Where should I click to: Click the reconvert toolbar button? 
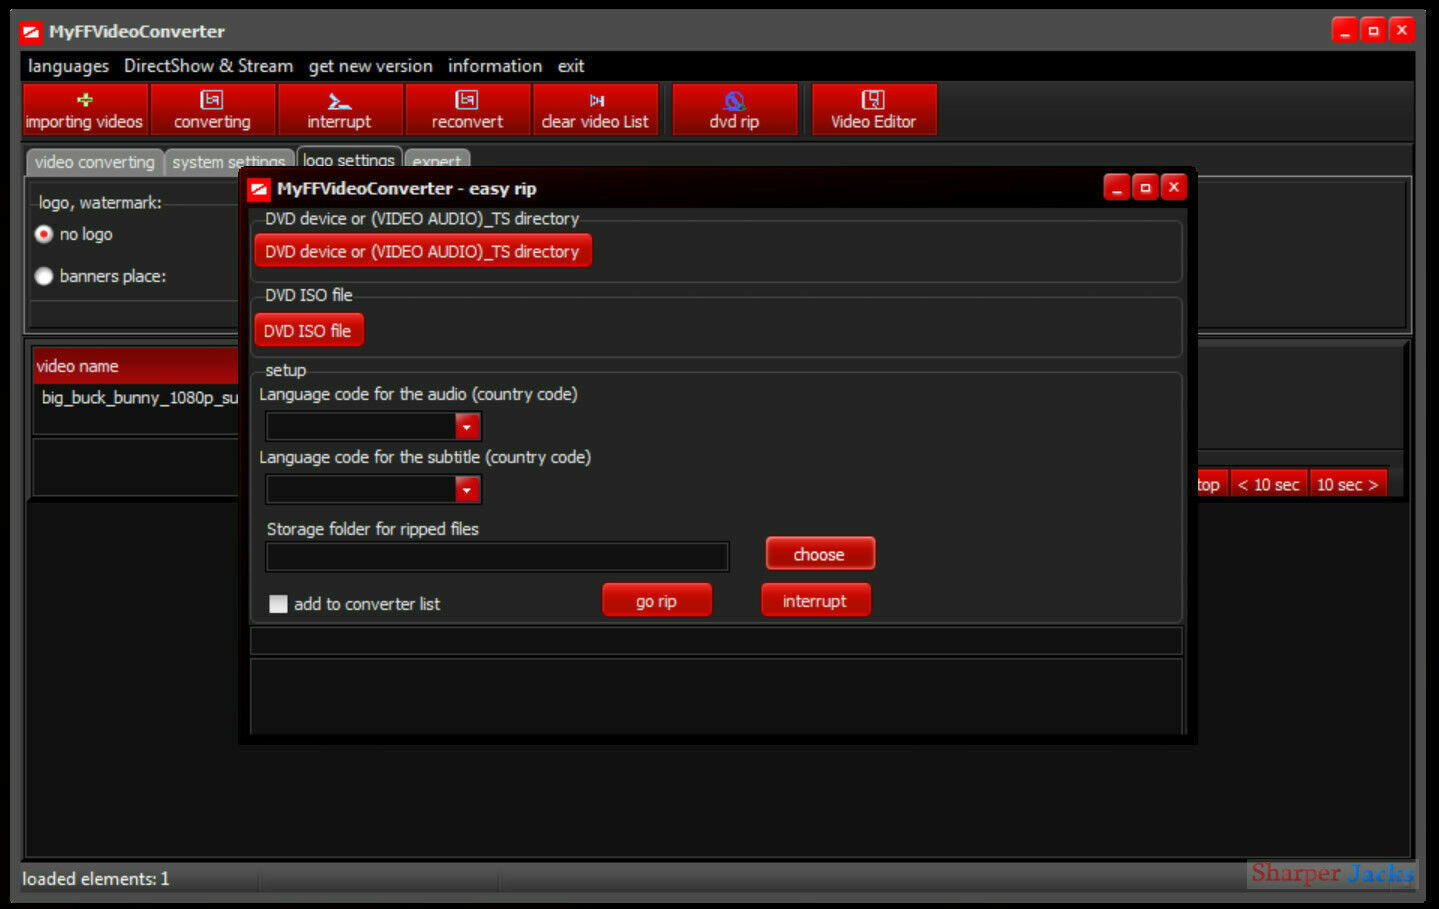click(467, 109)
